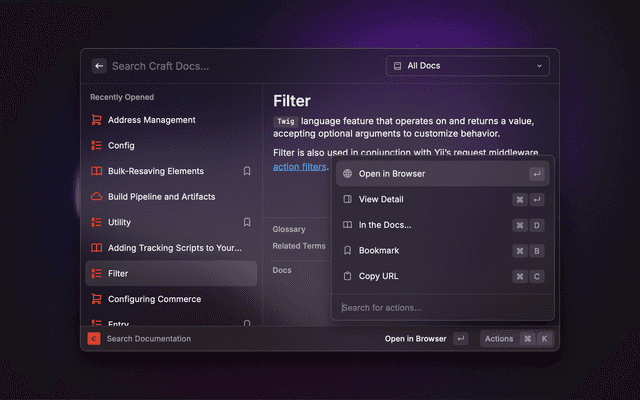Click the back arrow button
This screenshot has height=400, width=640.
(x=99, y=66)
